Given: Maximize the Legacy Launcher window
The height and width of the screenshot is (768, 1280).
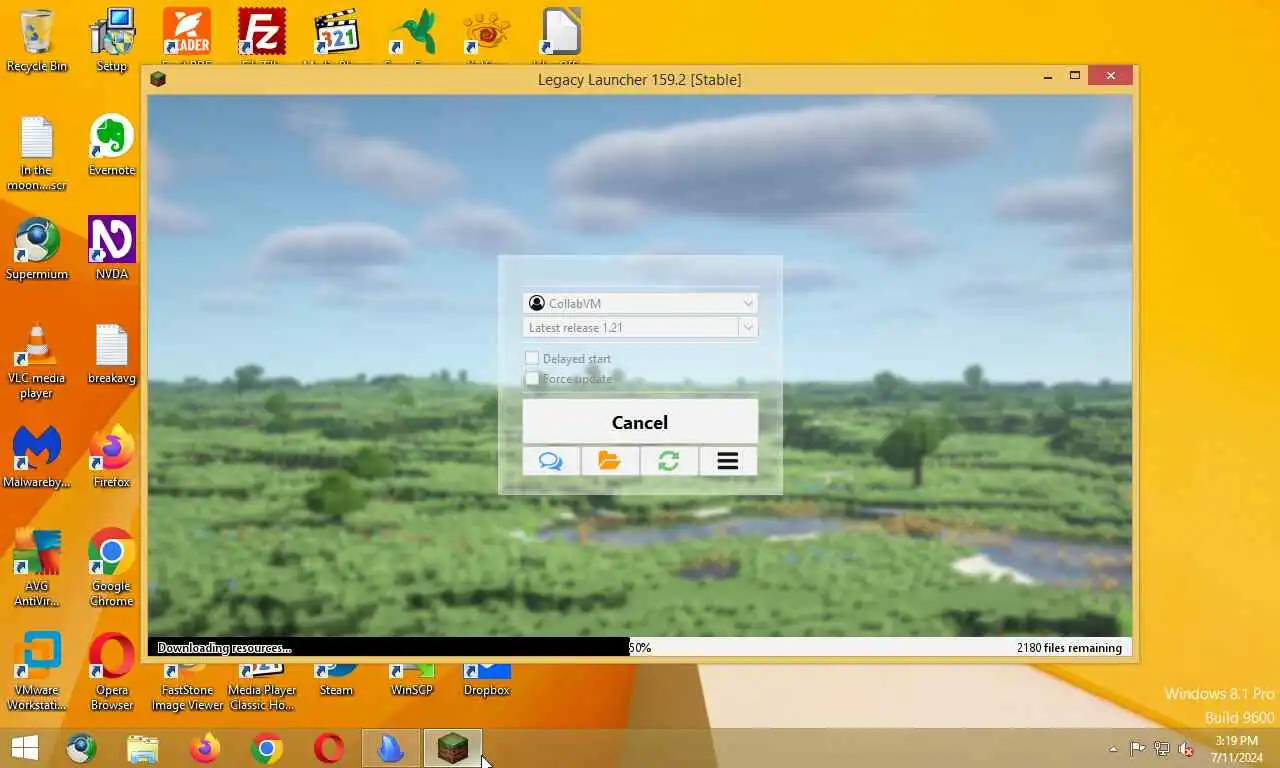Looking at the screenshot, I should pos(1075,76).
